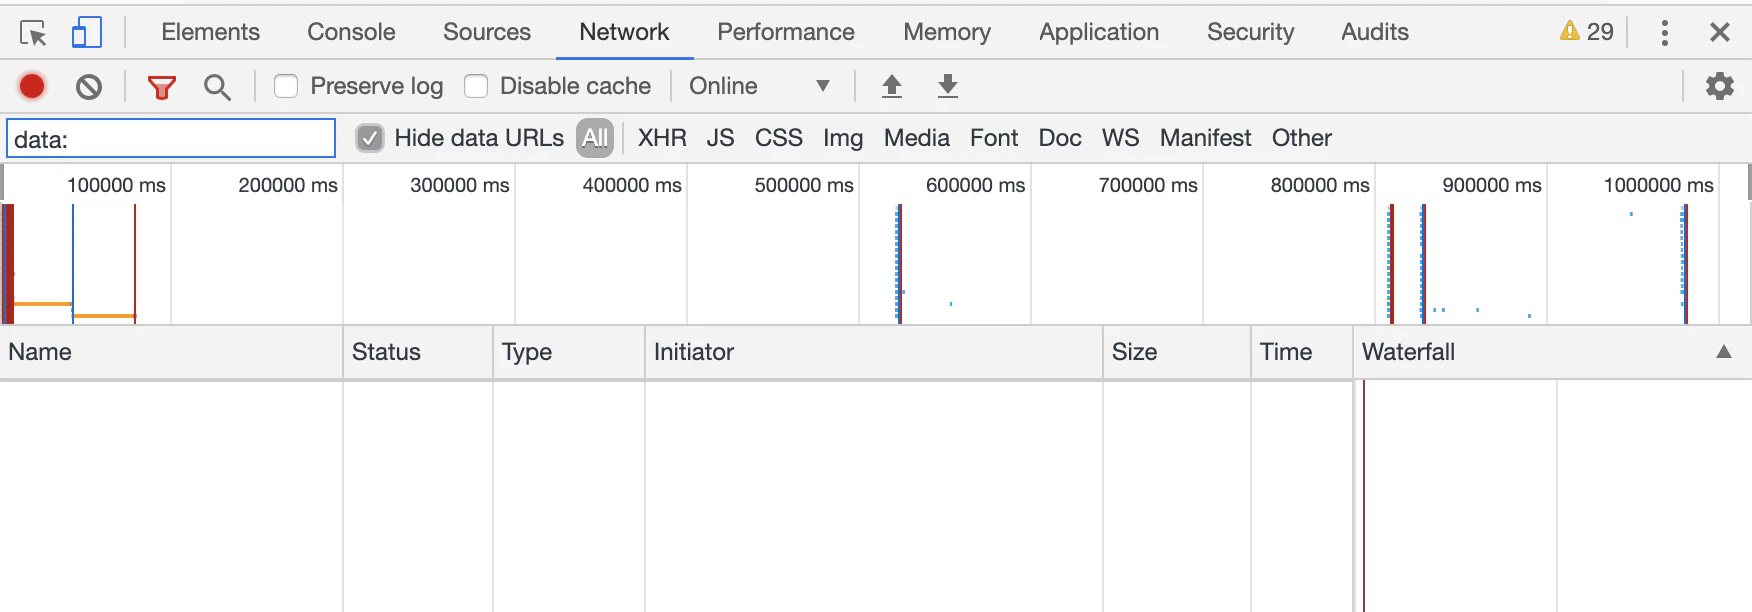Show the 29 warnings indicator

[x=1587, y=32]
